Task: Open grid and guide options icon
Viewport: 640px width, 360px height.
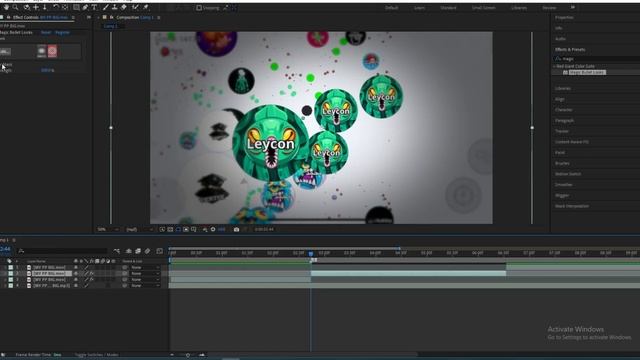Action: 193,229
